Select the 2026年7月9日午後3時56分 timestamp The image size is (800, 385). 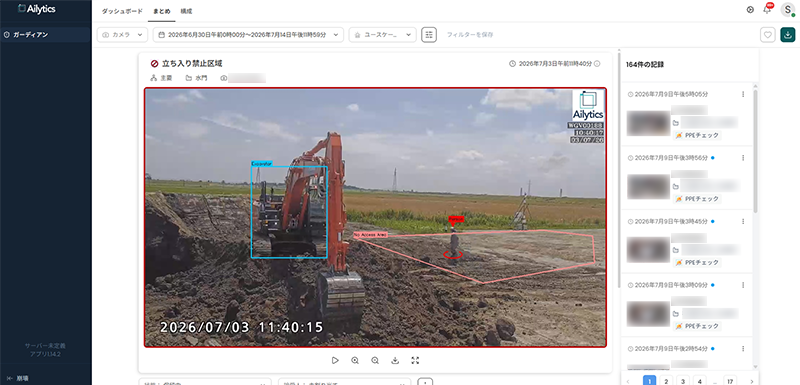[671, 158]
